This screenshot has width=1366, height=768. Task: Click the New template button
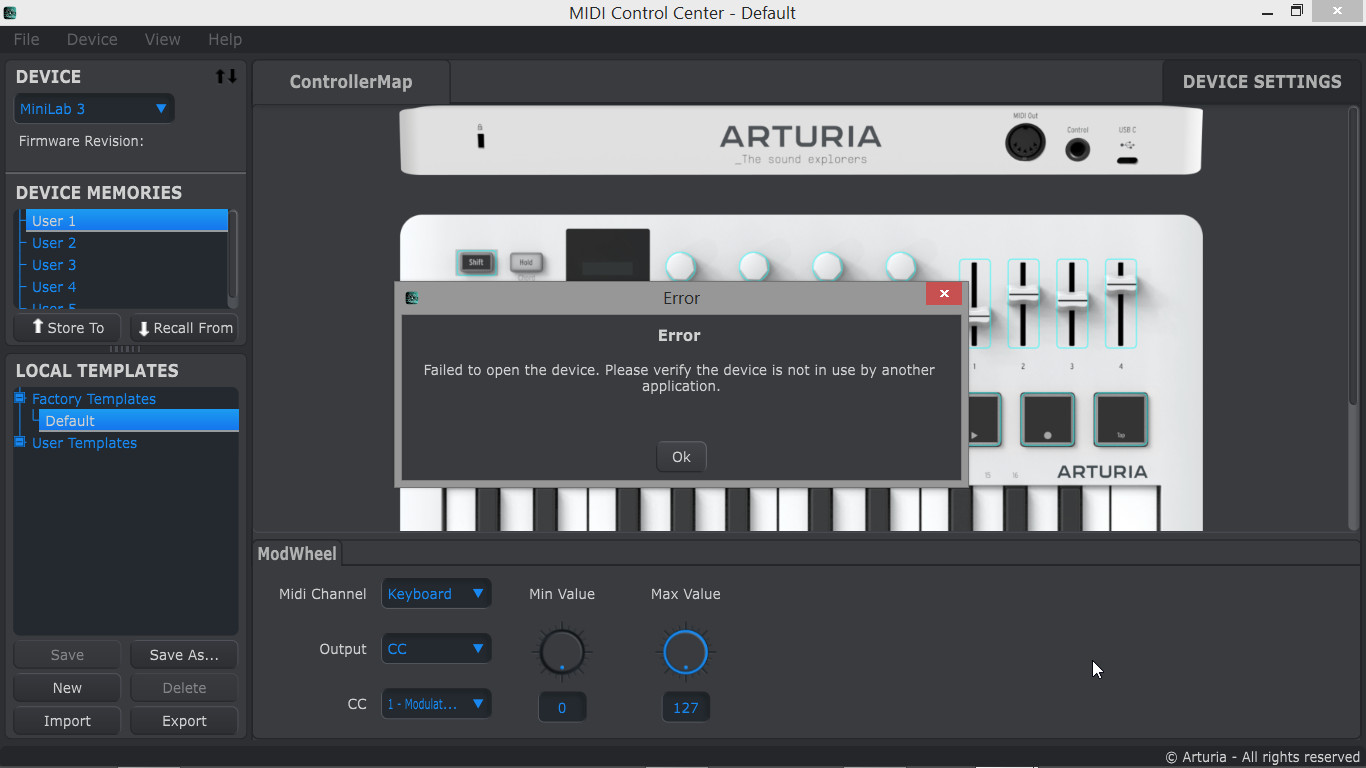(67, 688)
